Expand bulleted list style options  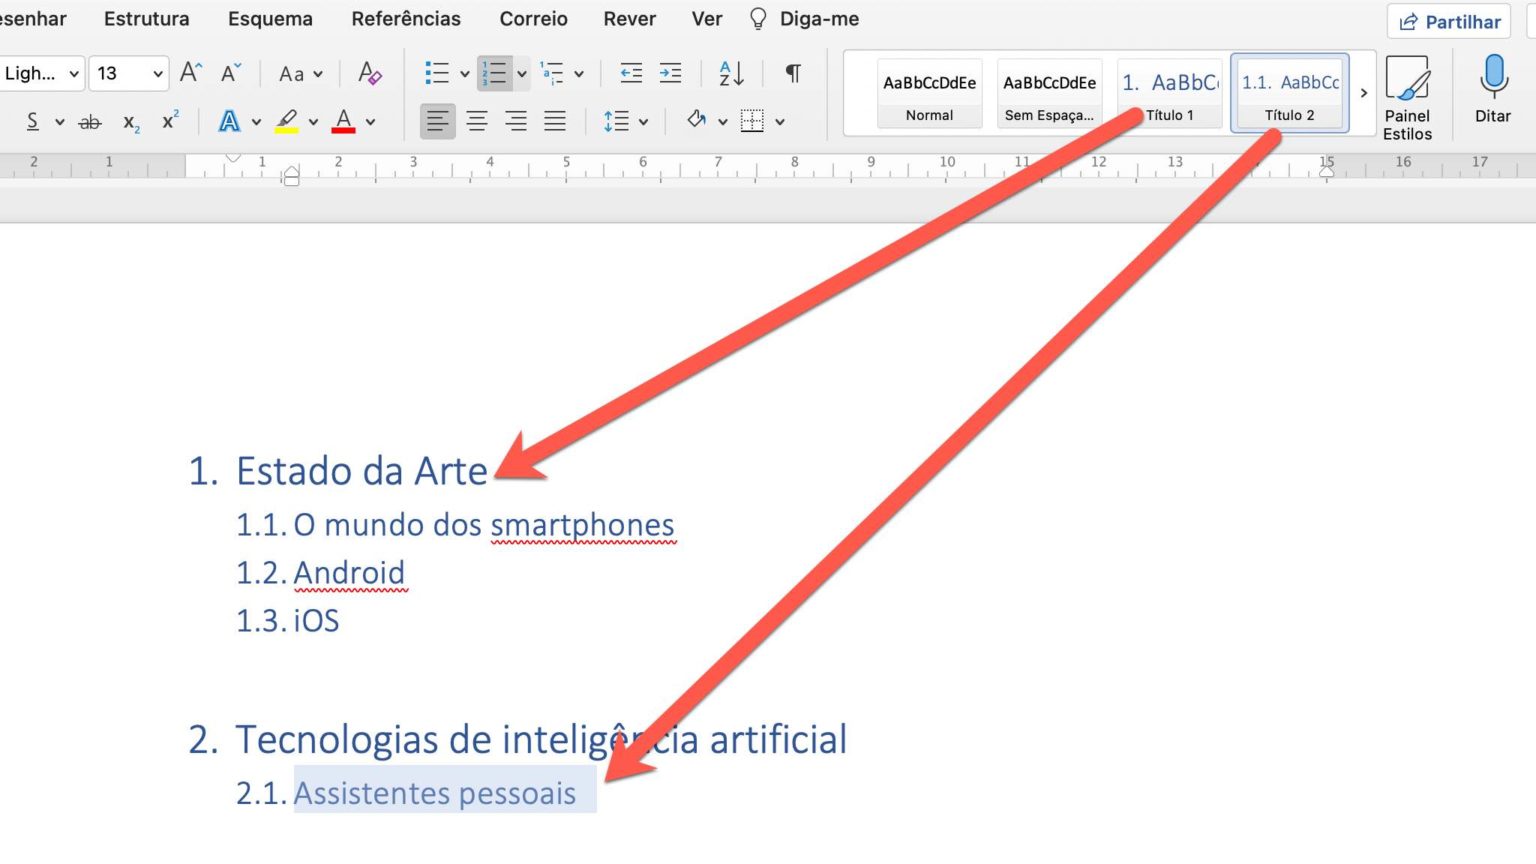click(x=464, y=74)
